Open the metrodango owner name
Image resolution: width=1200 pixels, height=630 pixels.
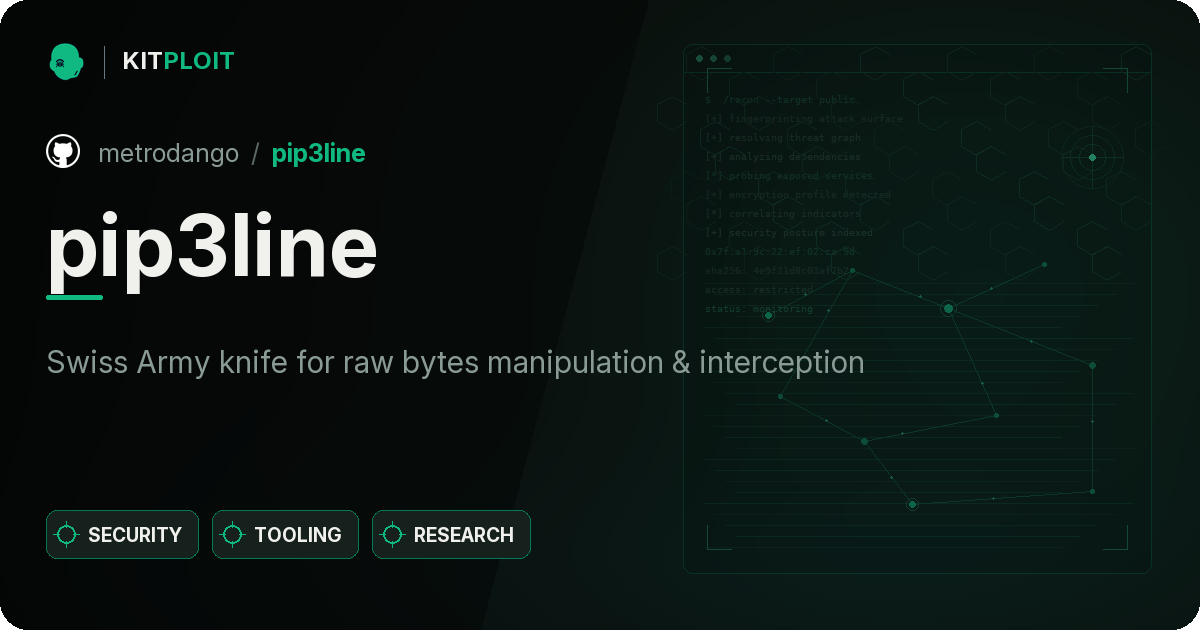[168, 153]
